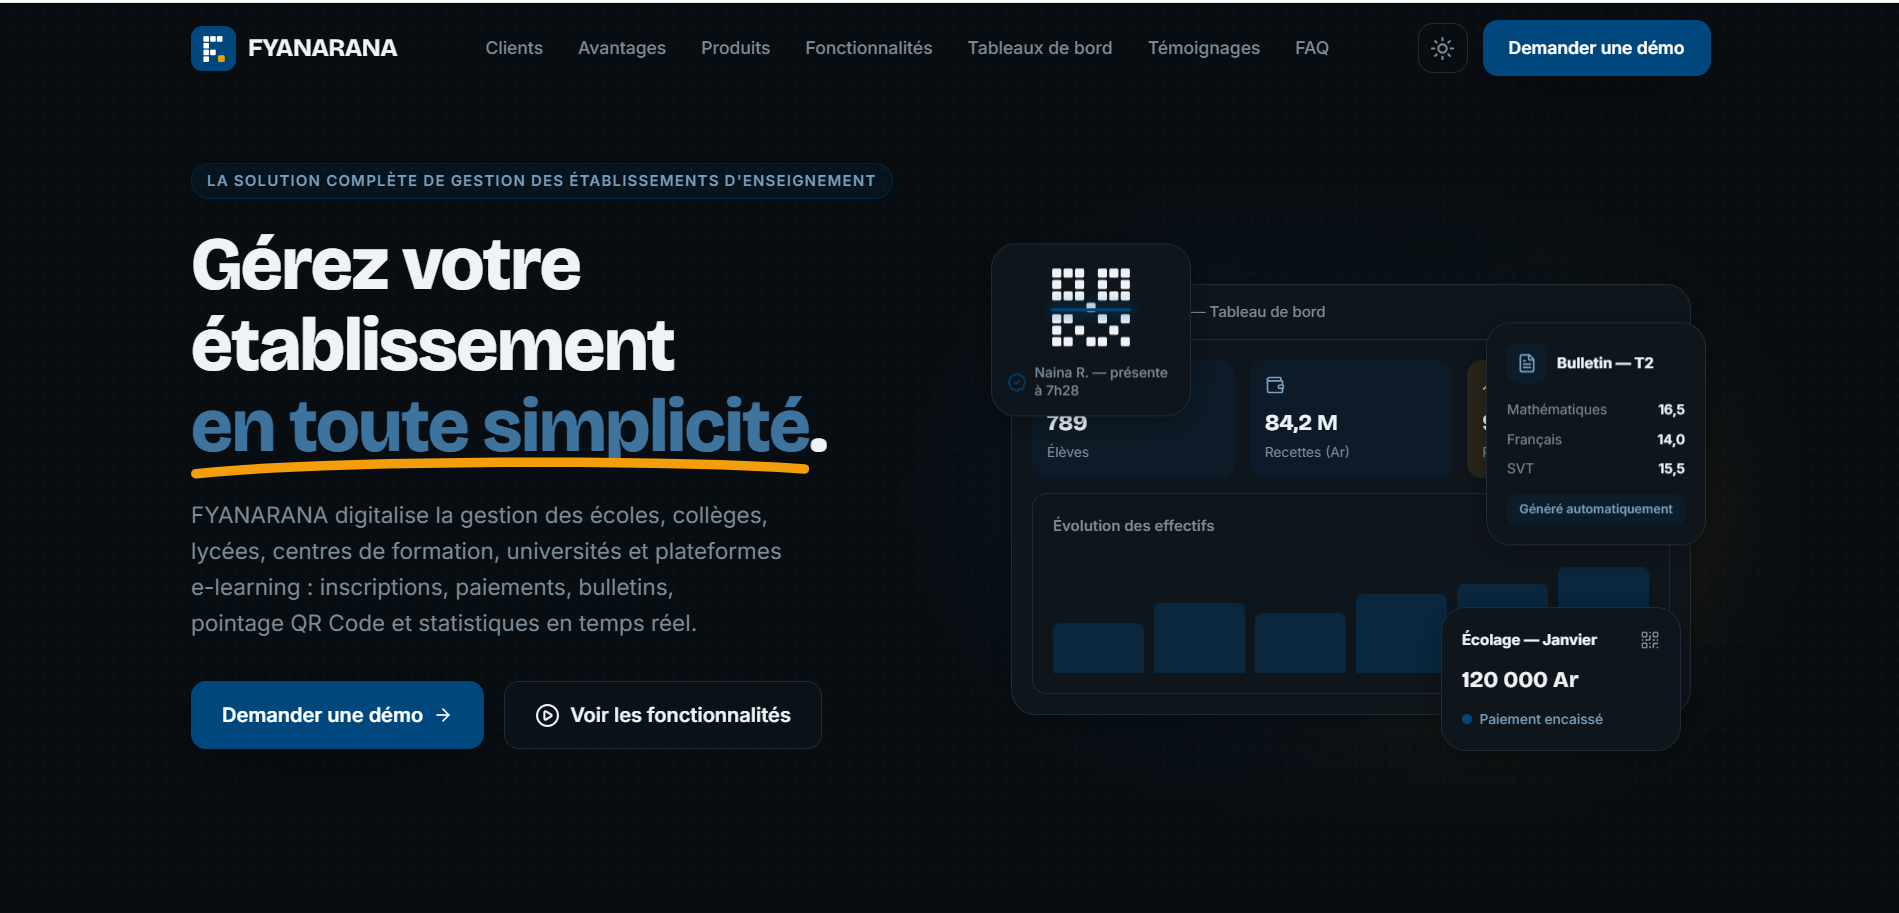Click the large QR code graphic
The image size is (1899, 913).
pyautogui.click(x=1091, y=307)
